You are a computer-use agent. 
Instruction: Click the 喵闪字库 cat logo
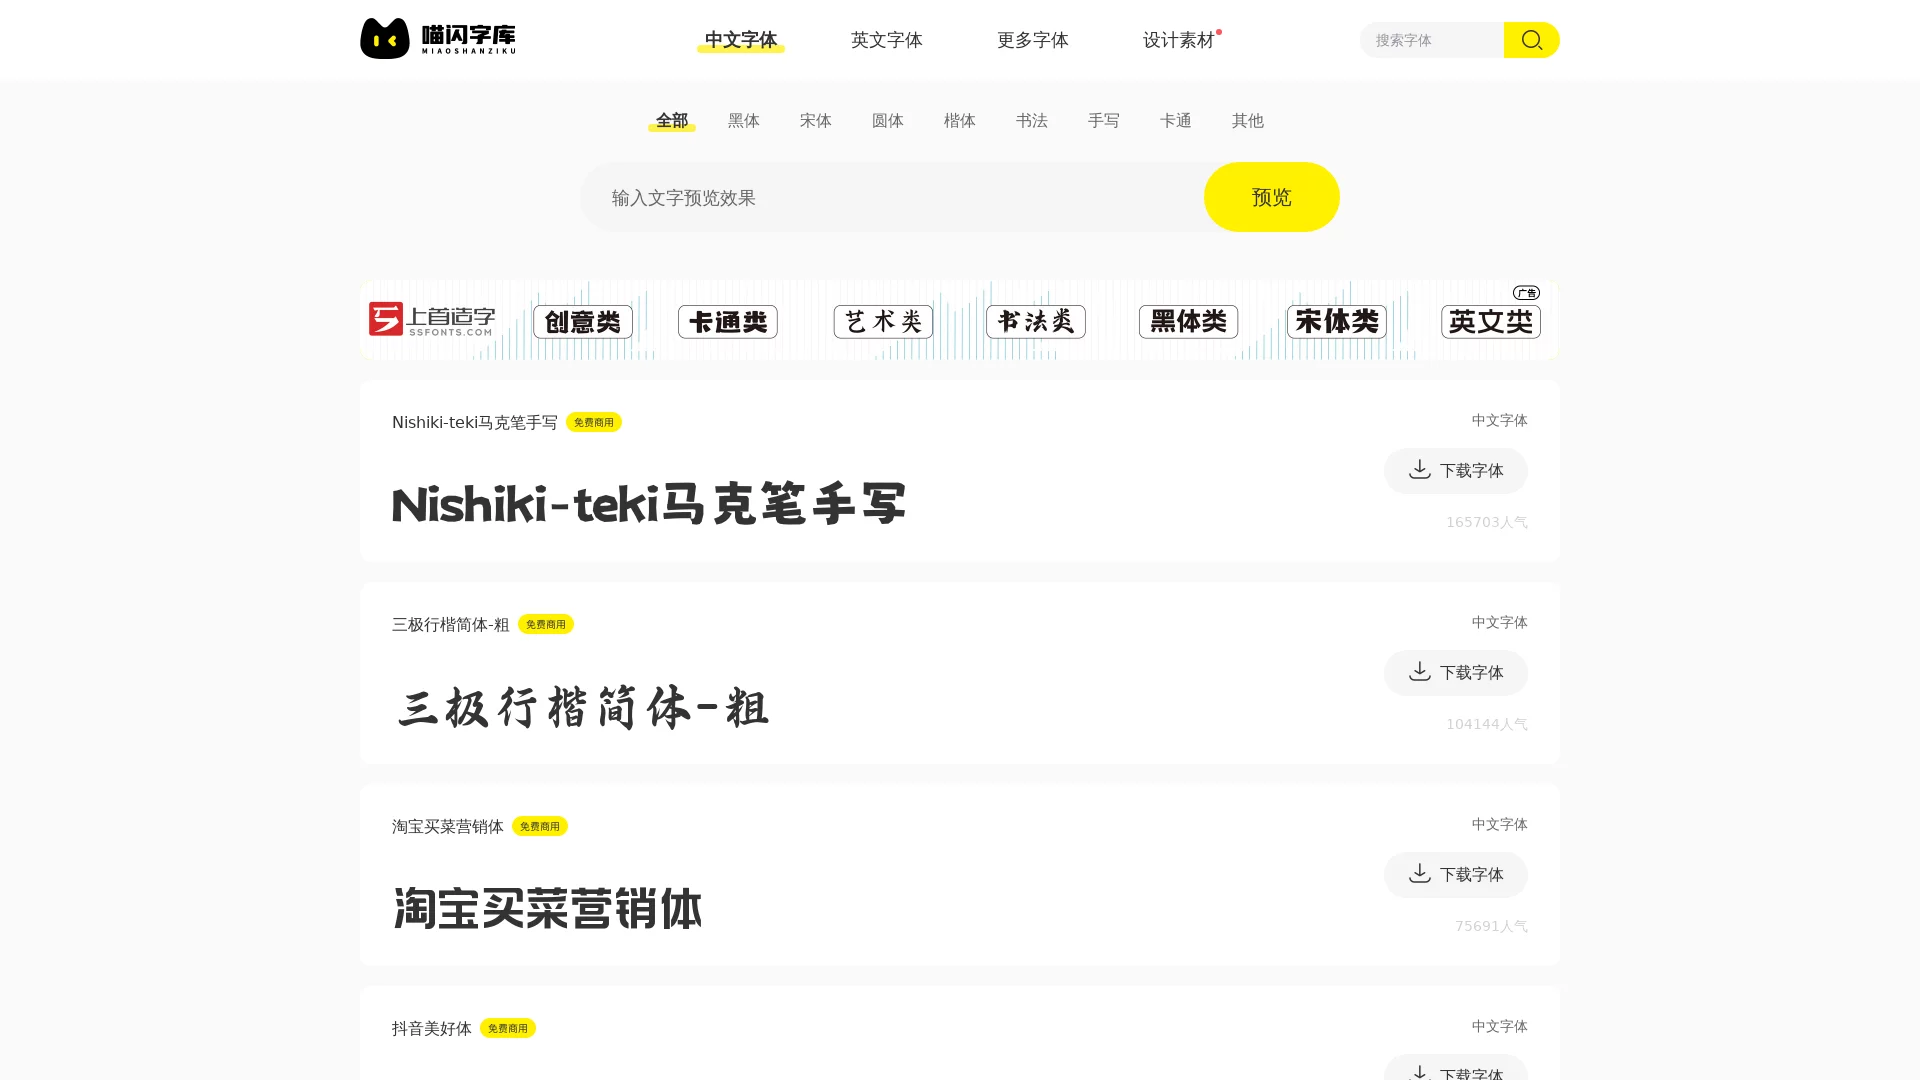[385, 38]
